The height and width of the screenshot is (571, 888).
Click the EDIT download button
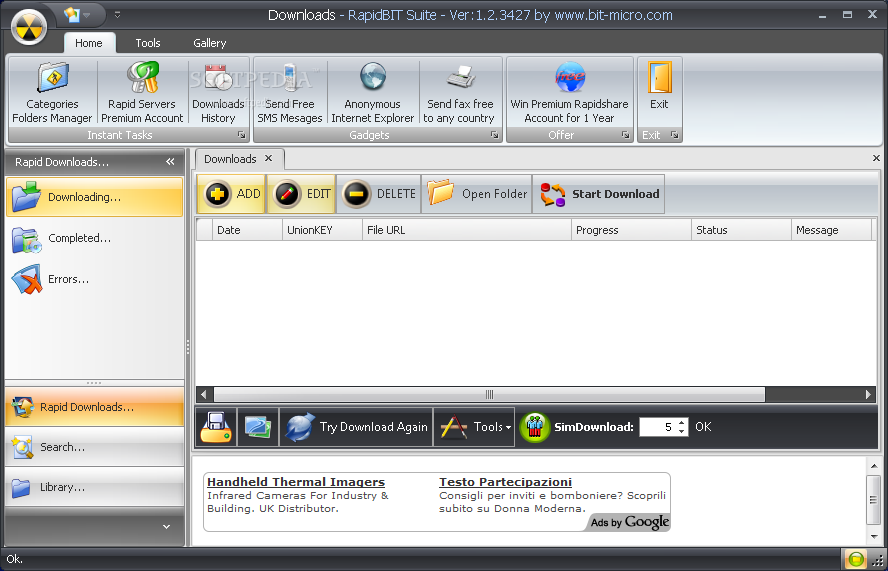coord(301,194)
